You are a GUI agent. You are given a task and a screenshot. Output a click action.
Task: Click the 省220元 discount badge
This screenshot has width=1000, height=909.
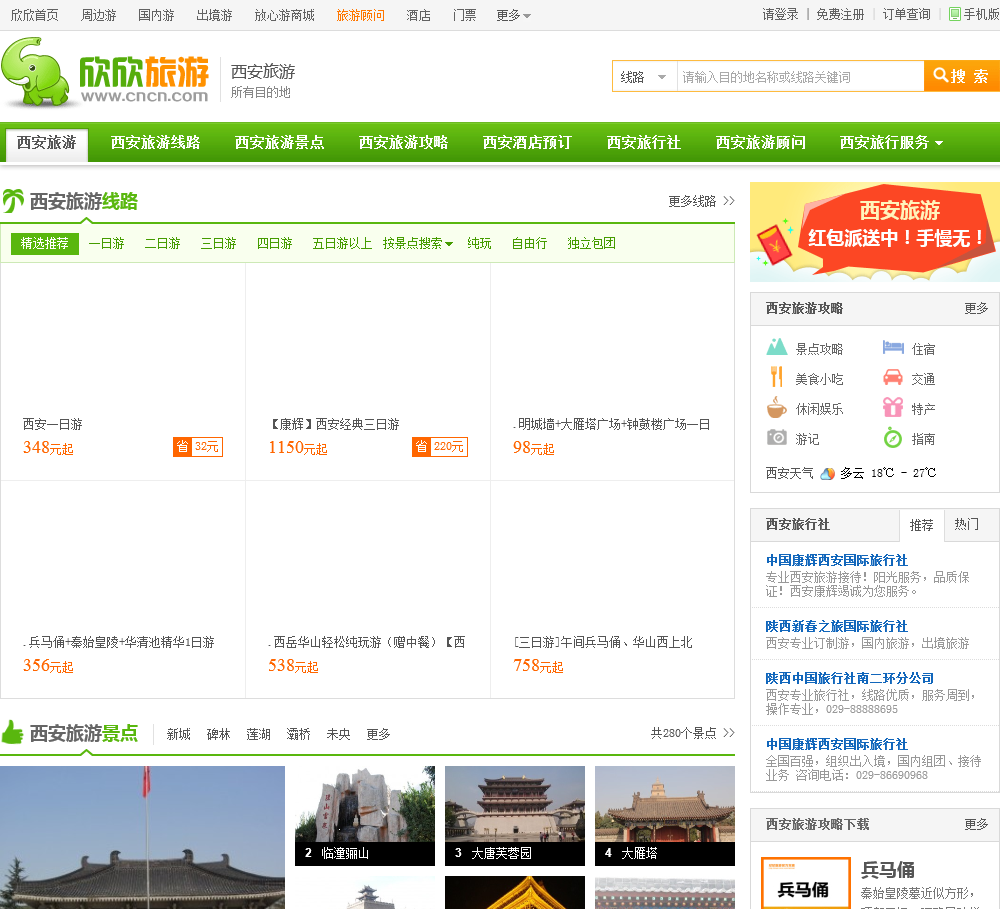[440, 447]
